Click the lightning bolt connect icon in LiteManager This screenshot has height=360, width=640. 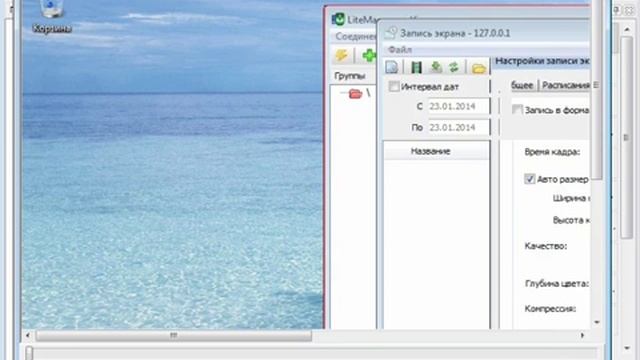click(x=342, y=56)
